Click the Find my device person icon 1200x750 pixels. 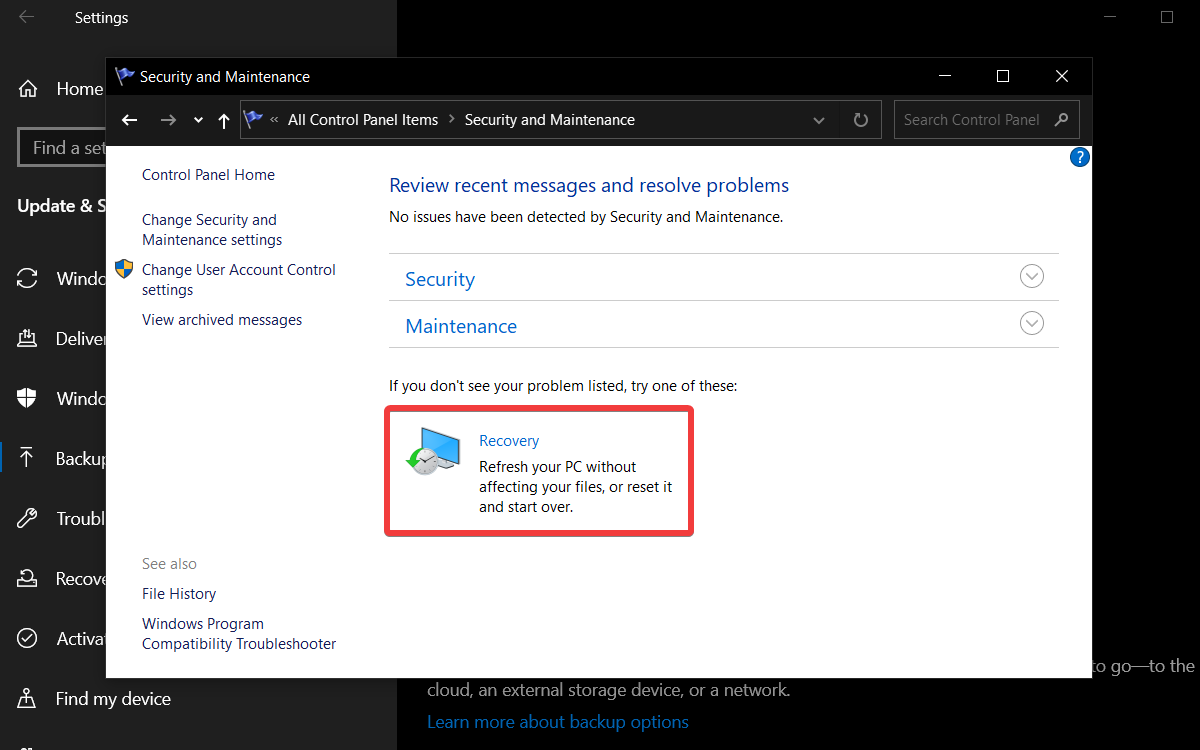(x=28, y=698)
